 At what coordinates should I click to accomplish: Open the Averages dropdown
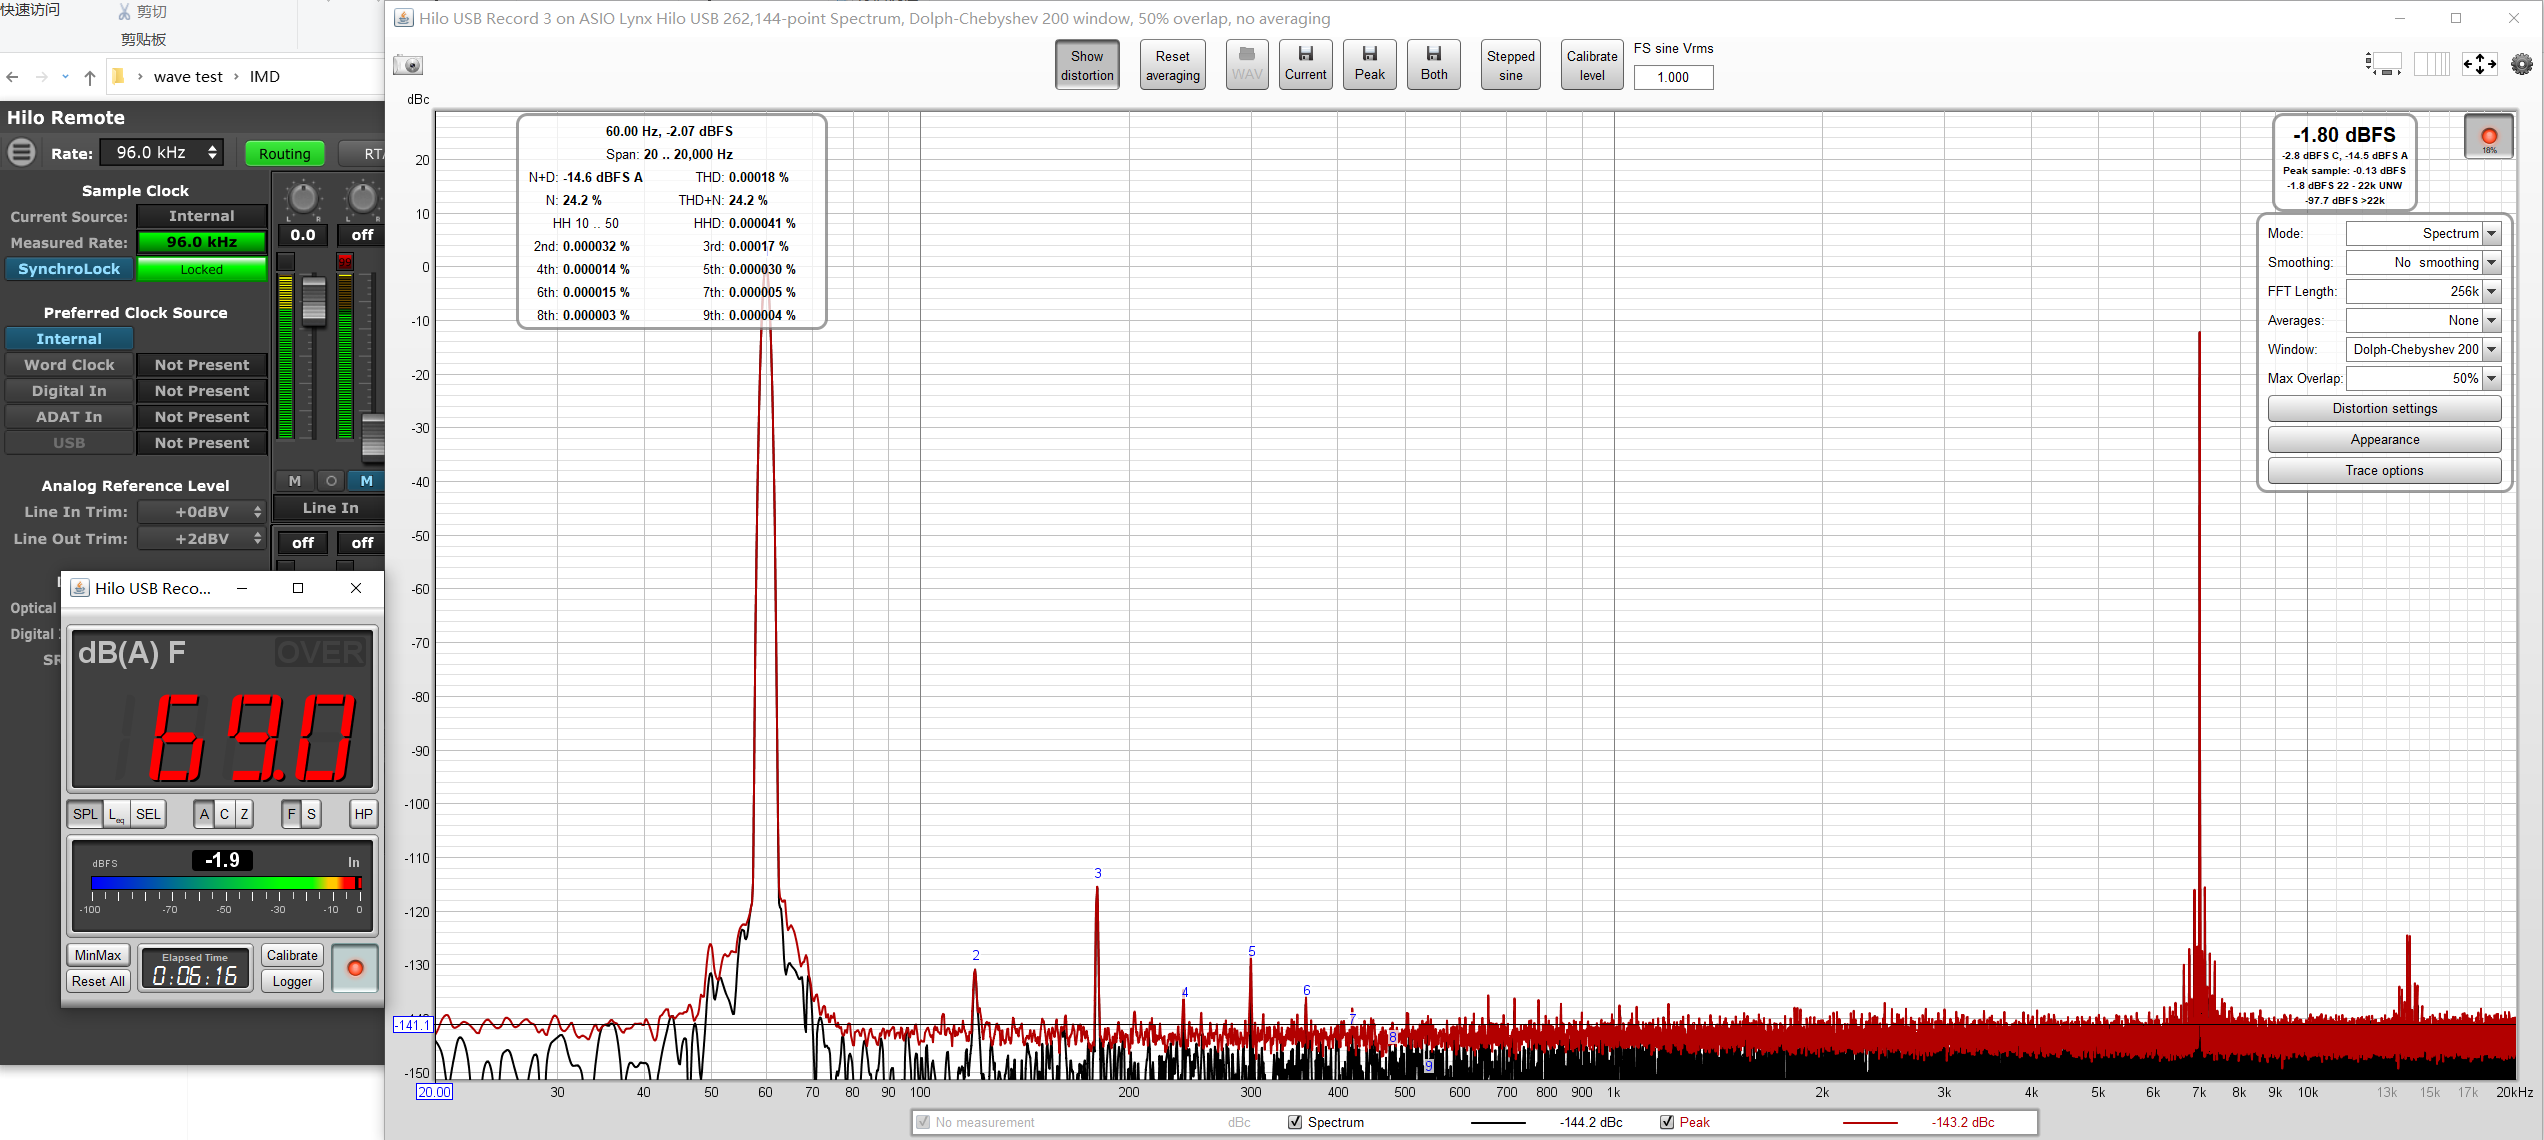point(2423,320)
